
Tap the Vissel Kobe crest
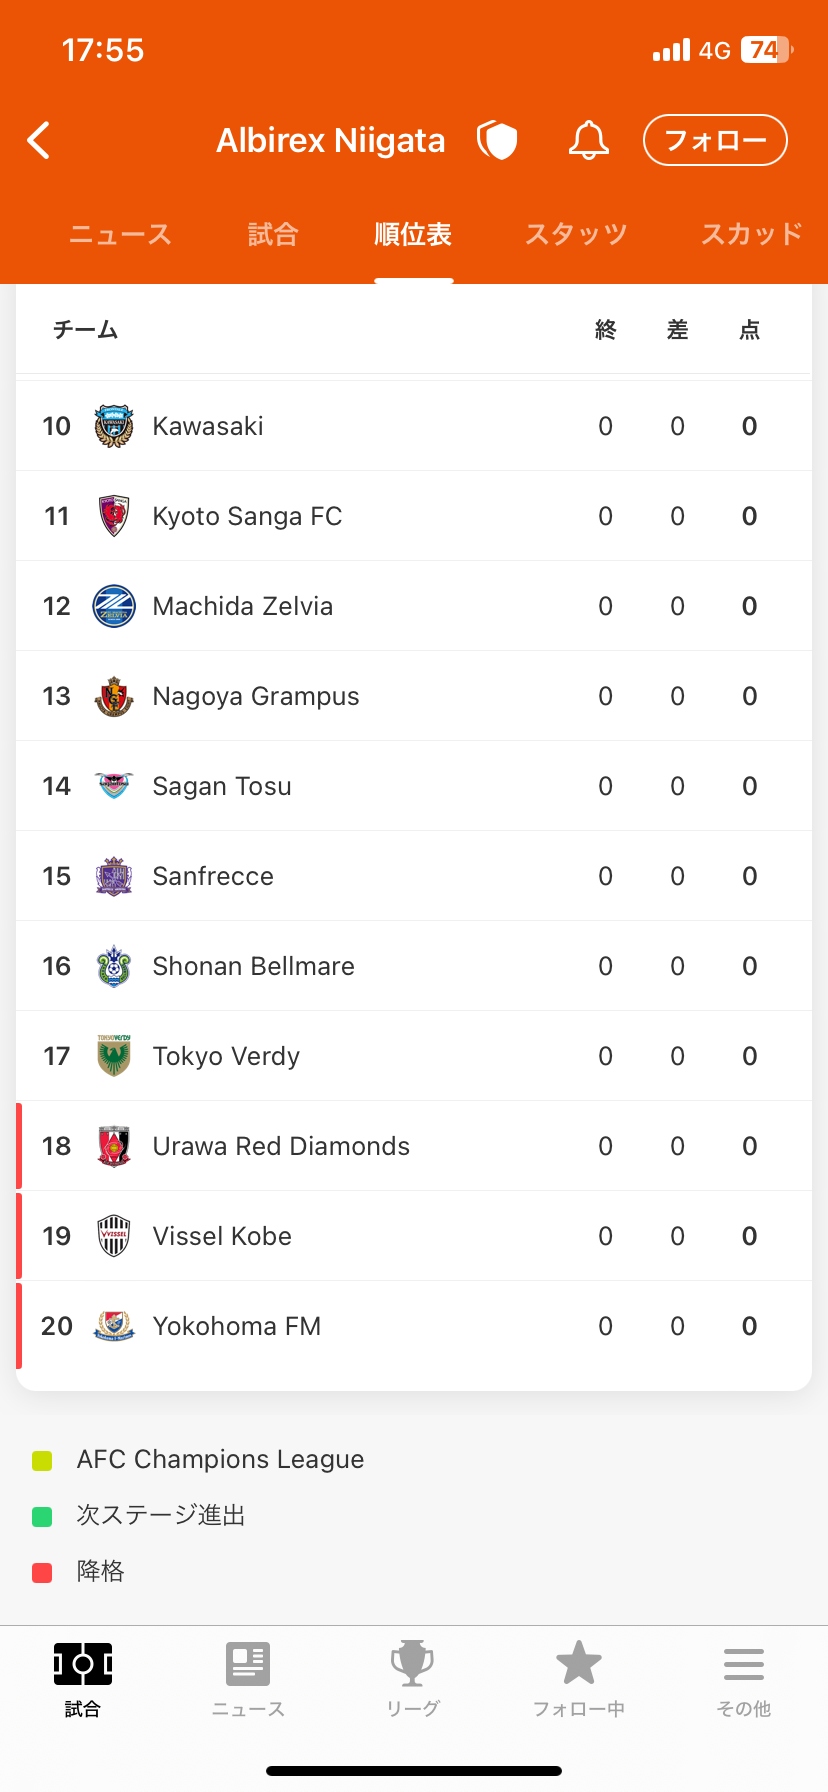point(114,1236)
